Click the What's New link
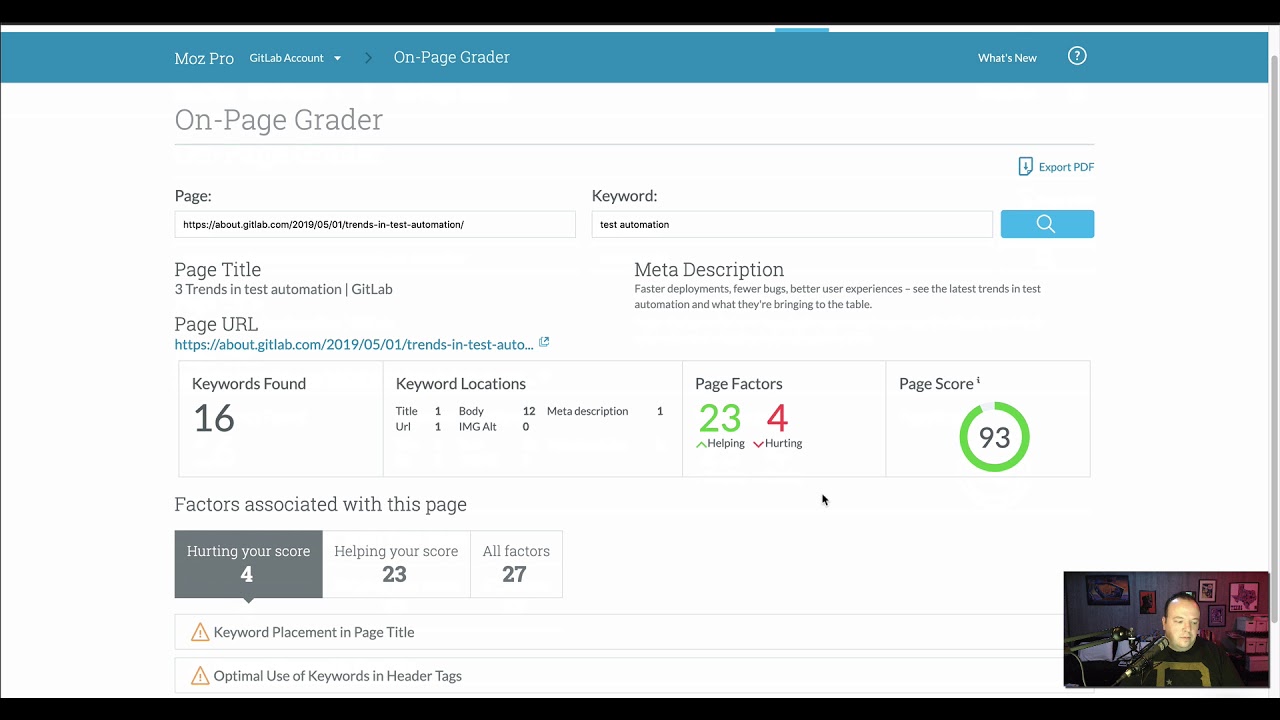1280x720 pixels. coord(1007,57)
